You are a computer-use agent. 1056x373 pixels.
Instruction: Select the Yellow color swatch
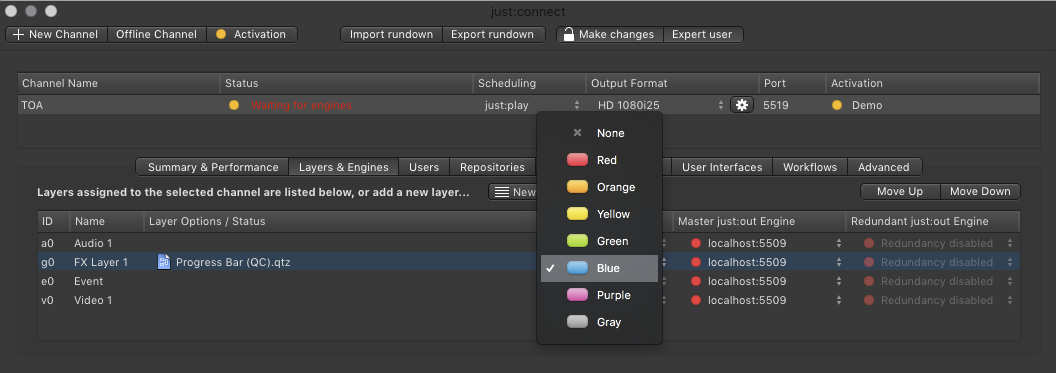coord(578,214)
